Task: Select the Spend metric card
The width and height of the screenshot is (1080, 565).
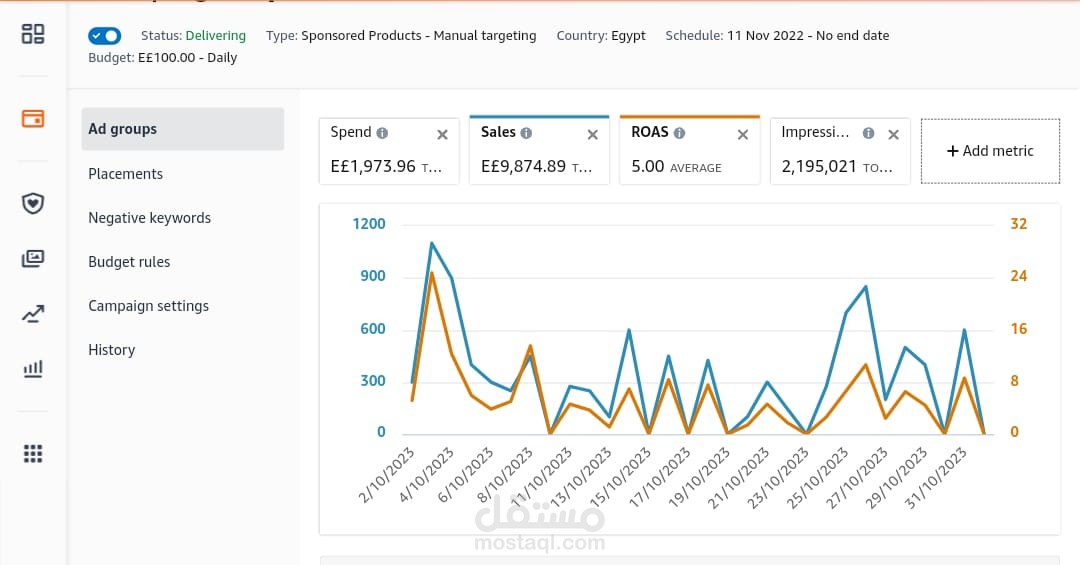Action: tap(389, 152)
